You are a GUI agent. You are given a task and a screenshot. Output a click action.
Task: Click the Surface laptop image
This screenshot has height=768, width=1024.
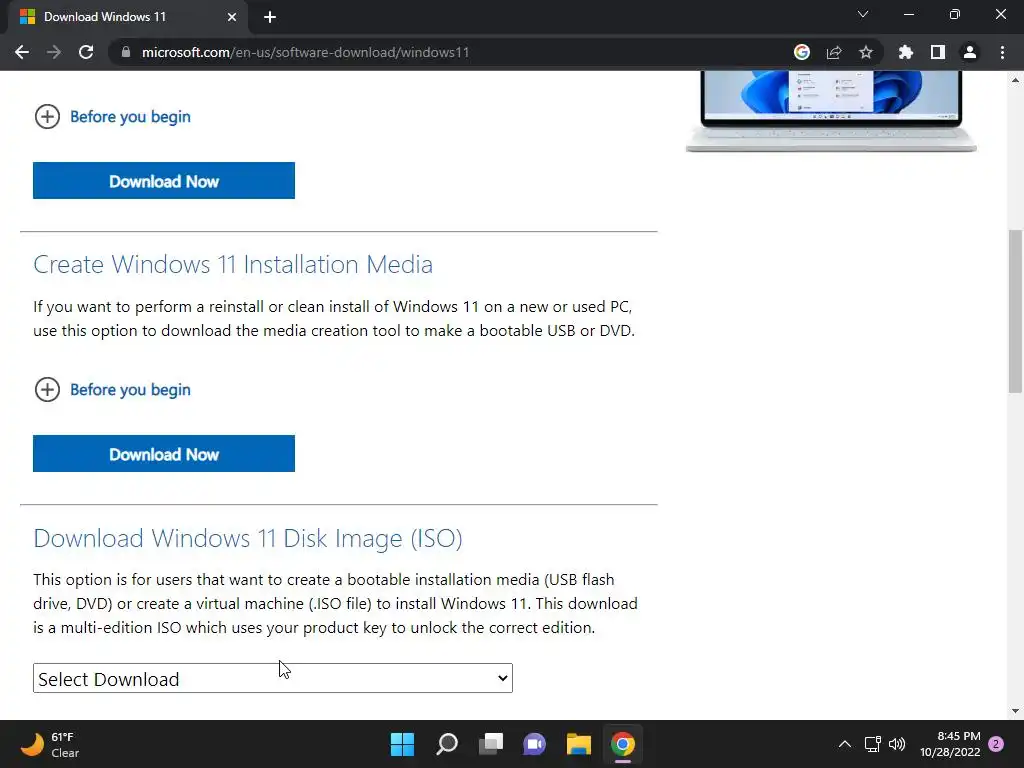pyautogui.click(x=831, y=112)
